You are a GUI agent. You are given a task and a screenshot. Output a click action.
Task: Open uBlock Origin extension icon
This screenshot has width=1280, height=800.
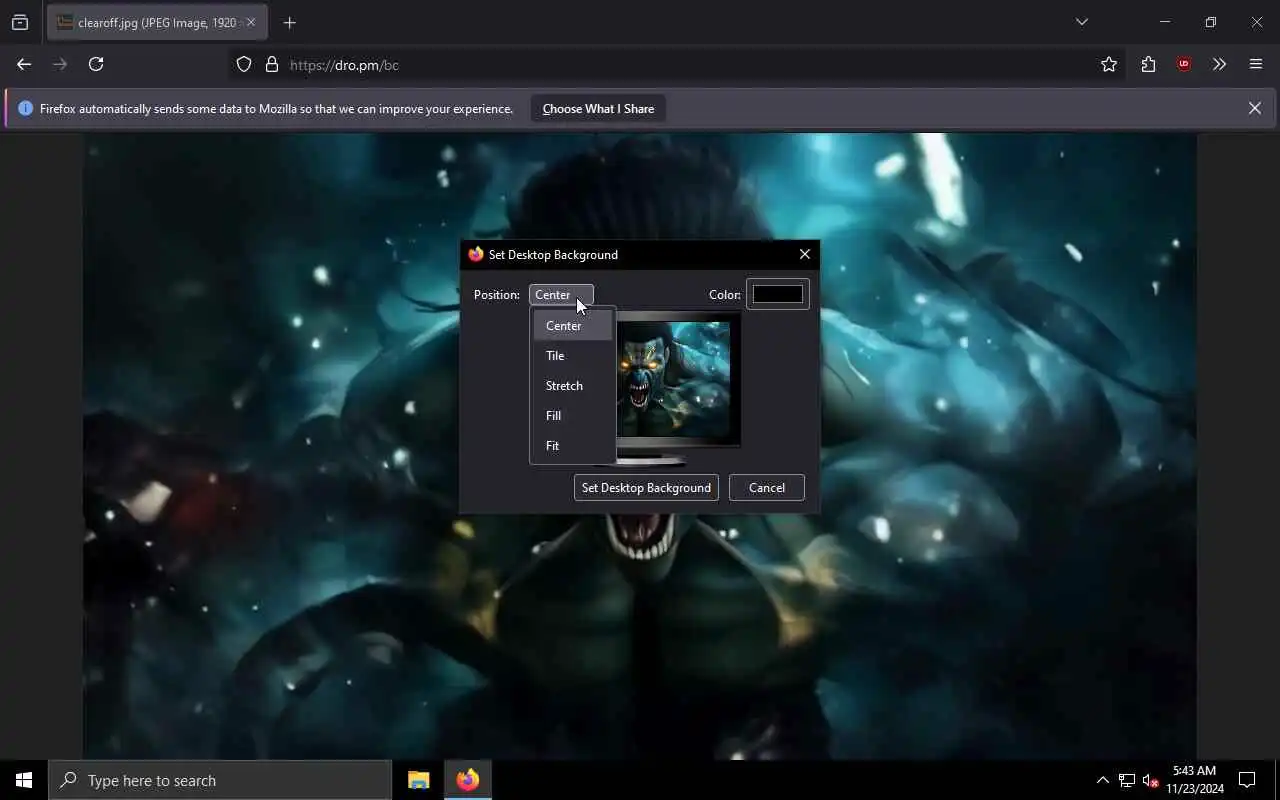tap(1184, 64)
